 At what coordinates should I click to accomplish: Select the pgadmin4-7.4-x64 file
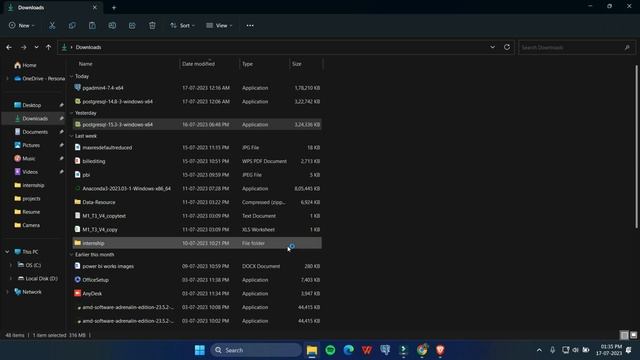click(x=197, y=88)
